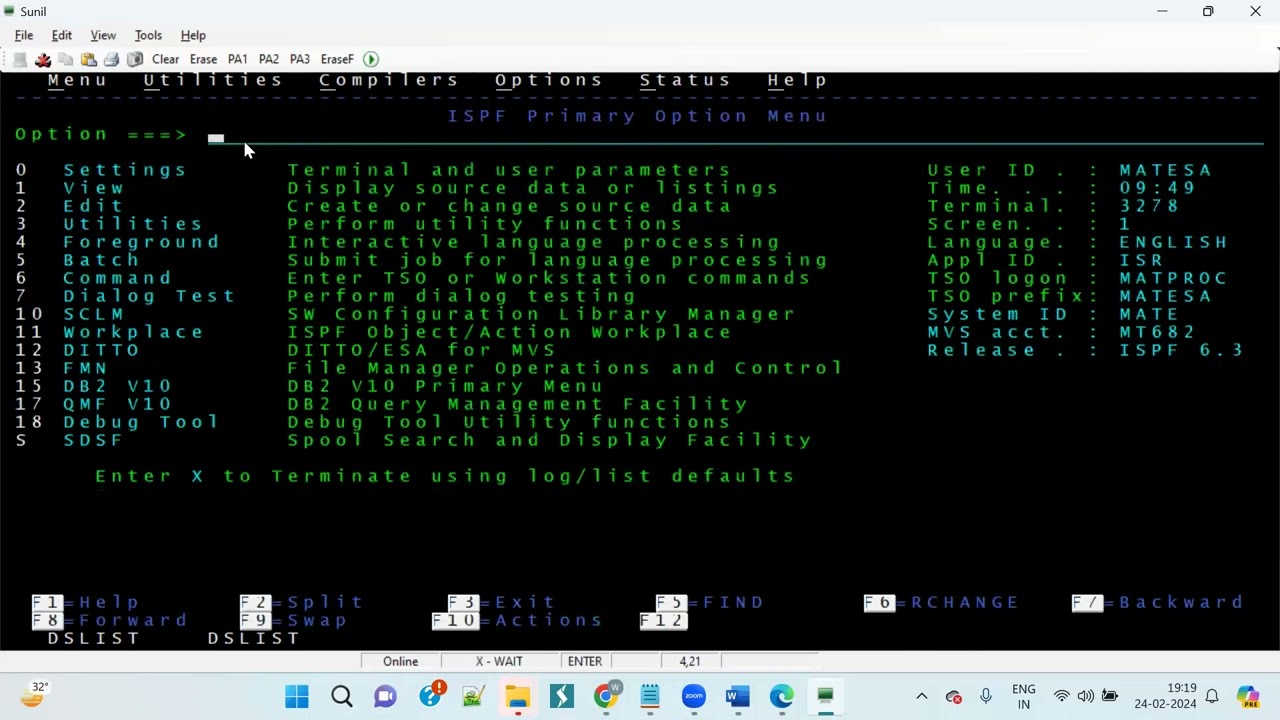Click the F8=Forward function key
The image size is (1280, 720).
pyautogui.click(x=110, y=620)
